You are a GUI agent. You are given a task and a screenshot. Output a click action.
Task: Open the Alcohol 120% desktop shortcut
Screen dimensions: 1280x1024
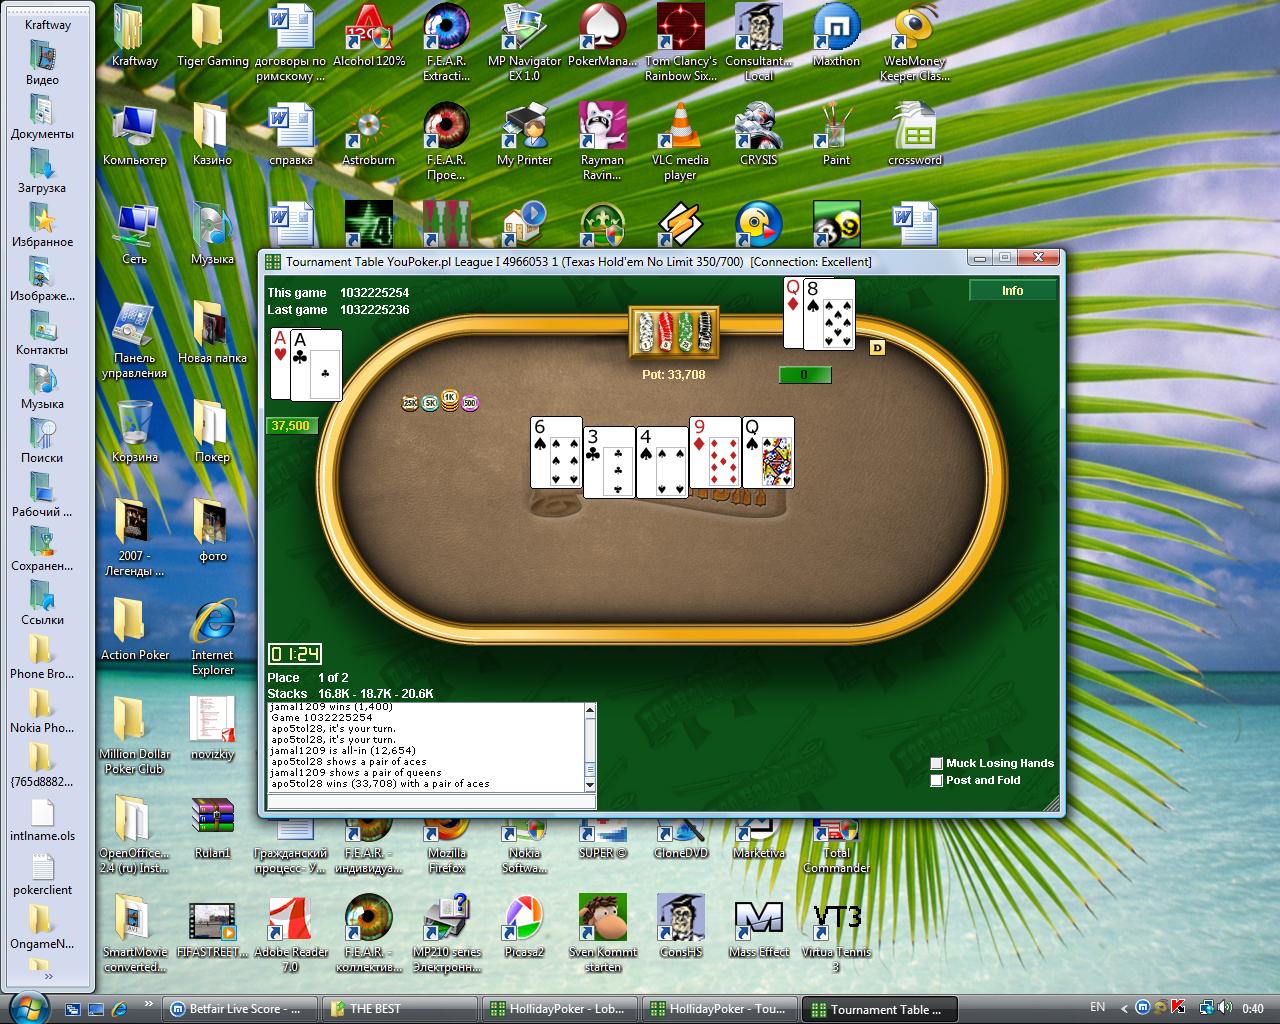click(x=368, y=37)
